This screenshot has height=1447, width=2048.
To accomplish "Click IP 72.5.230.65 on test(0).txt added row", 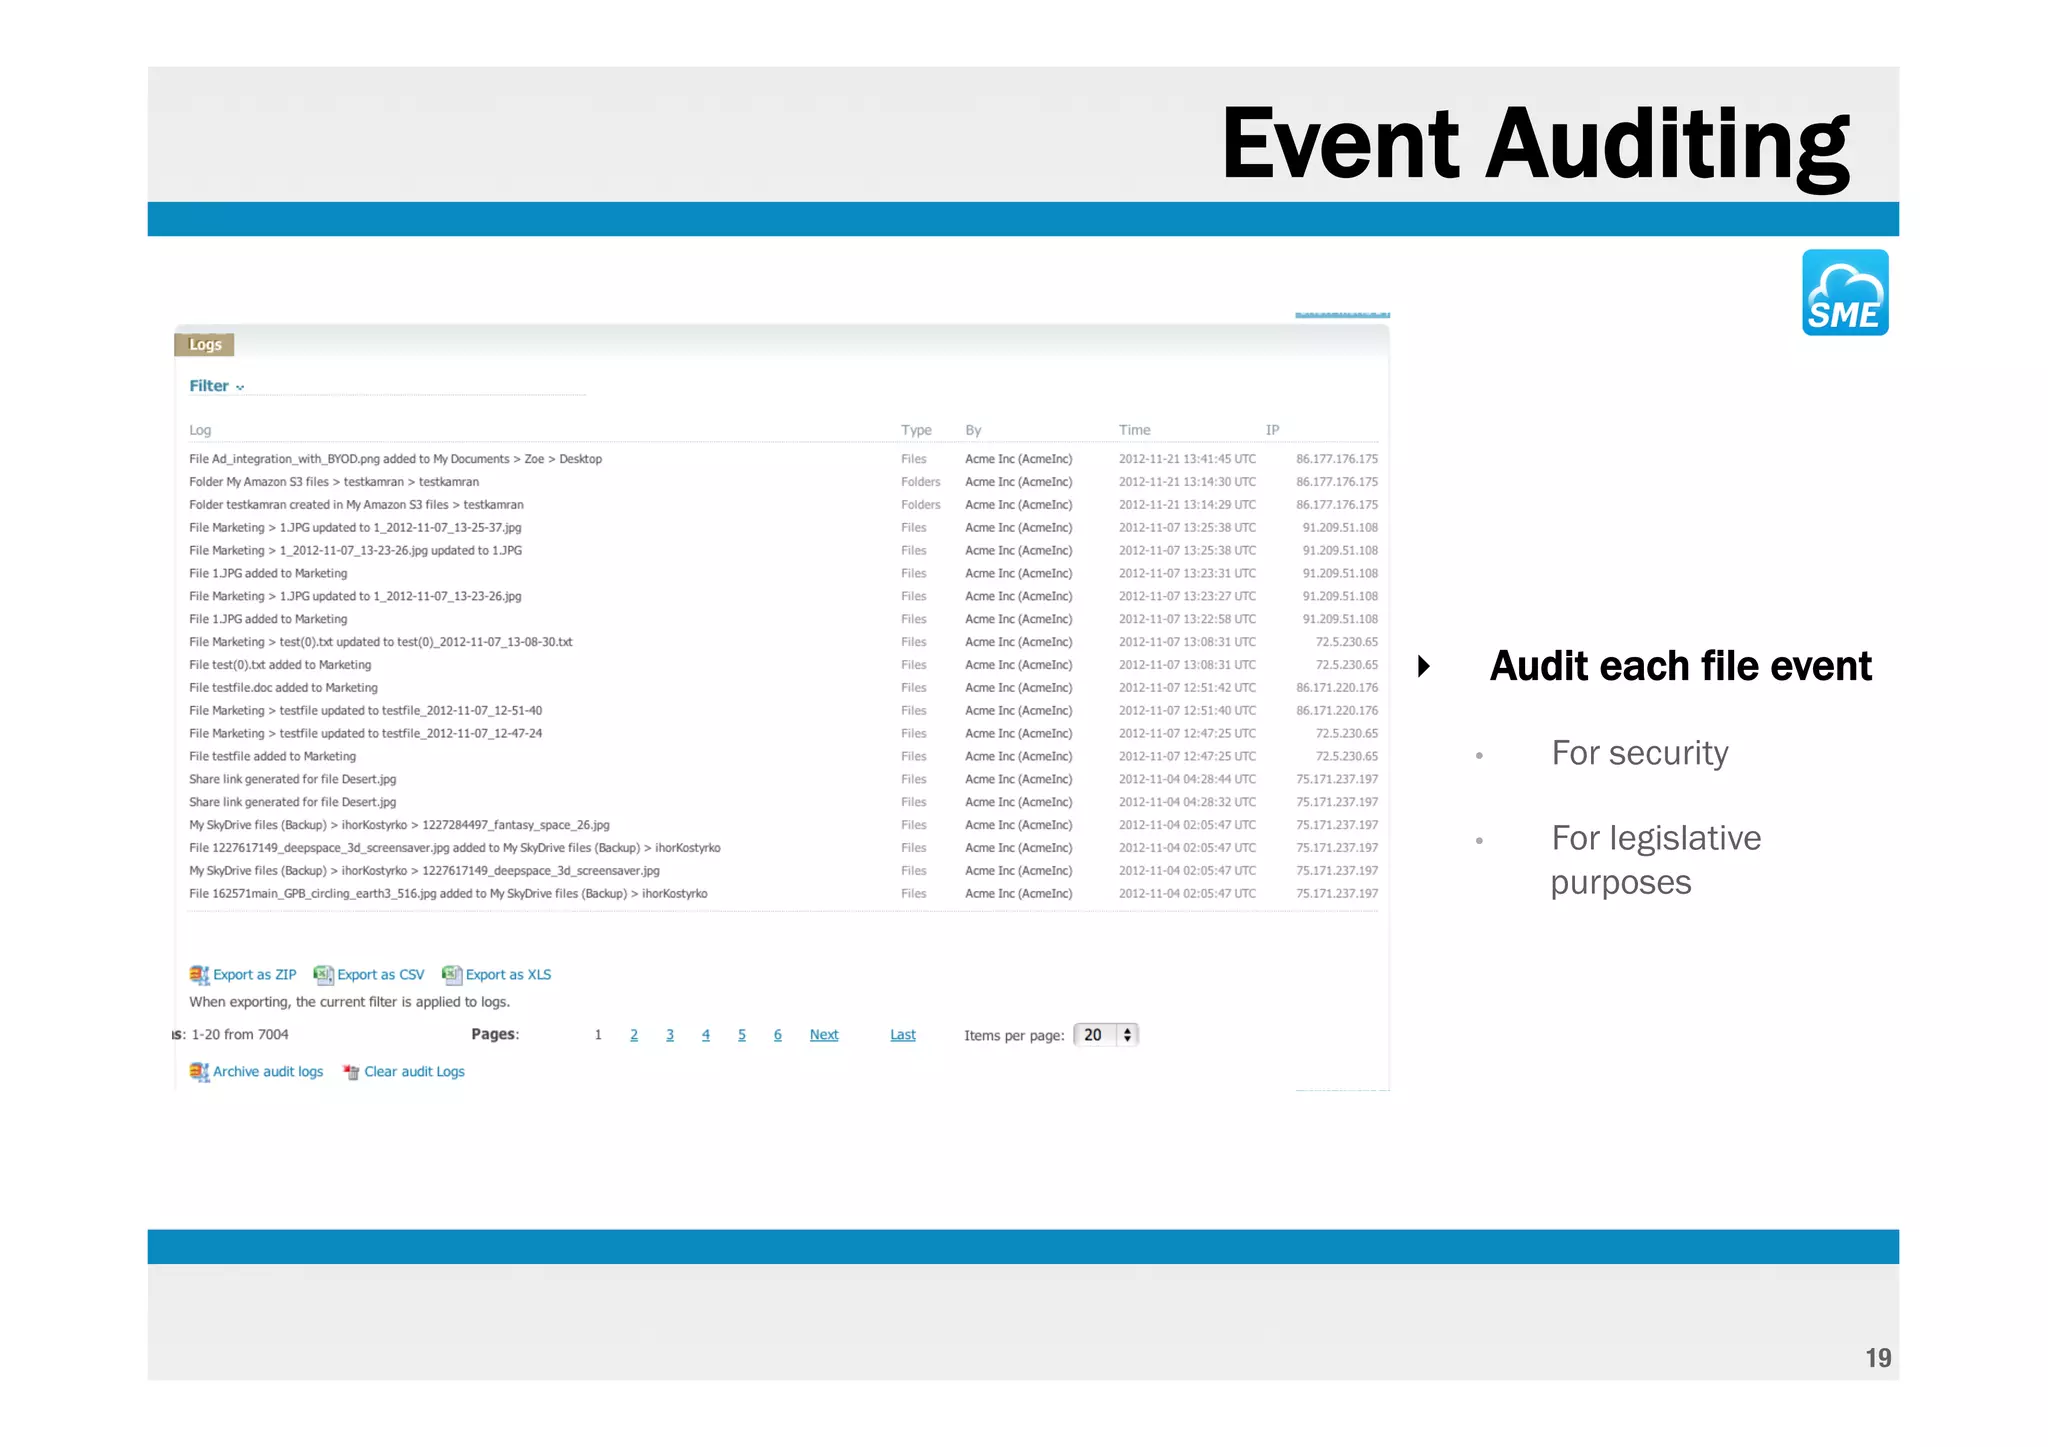I will 1347,665.
